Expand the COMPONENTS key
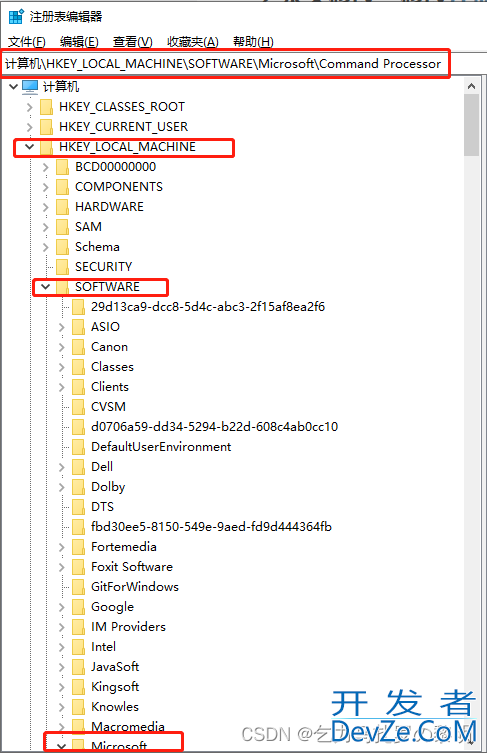The width and height of the screenshot is (487, 753). (x=46, y=187)
